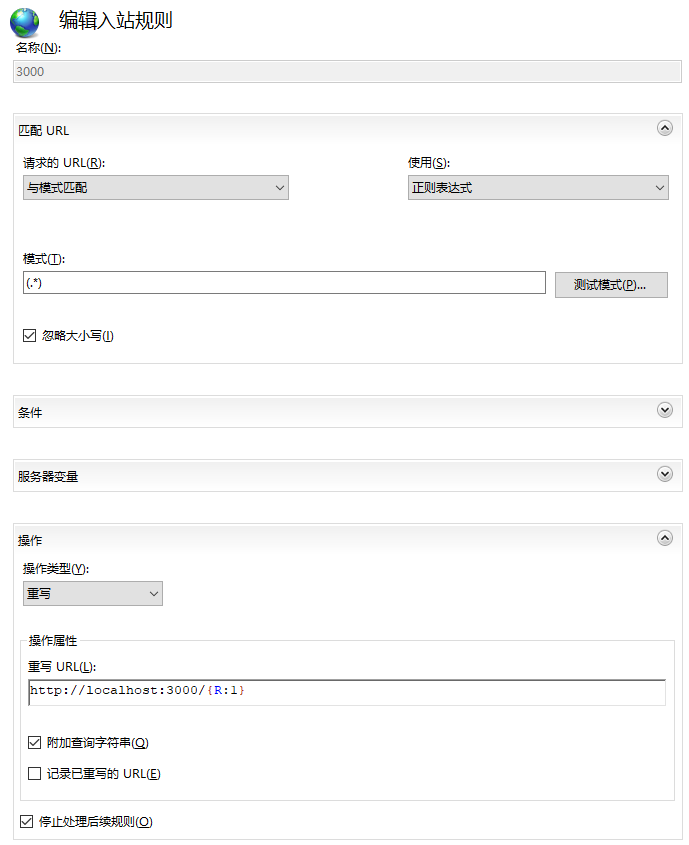Viewport: 689px width, 845px height.
Task: Click the 匹配 URL section header
Action: pos(44,130)
